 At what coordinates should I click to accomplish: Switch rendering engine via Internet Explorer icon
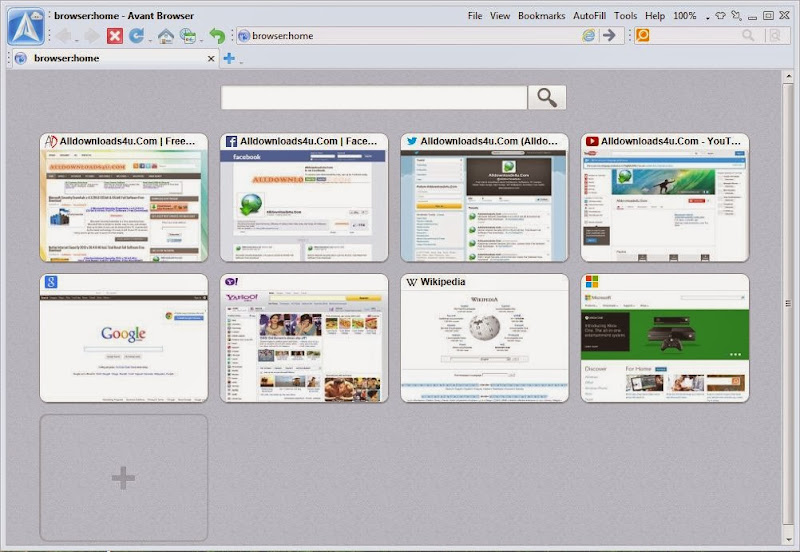589,35
